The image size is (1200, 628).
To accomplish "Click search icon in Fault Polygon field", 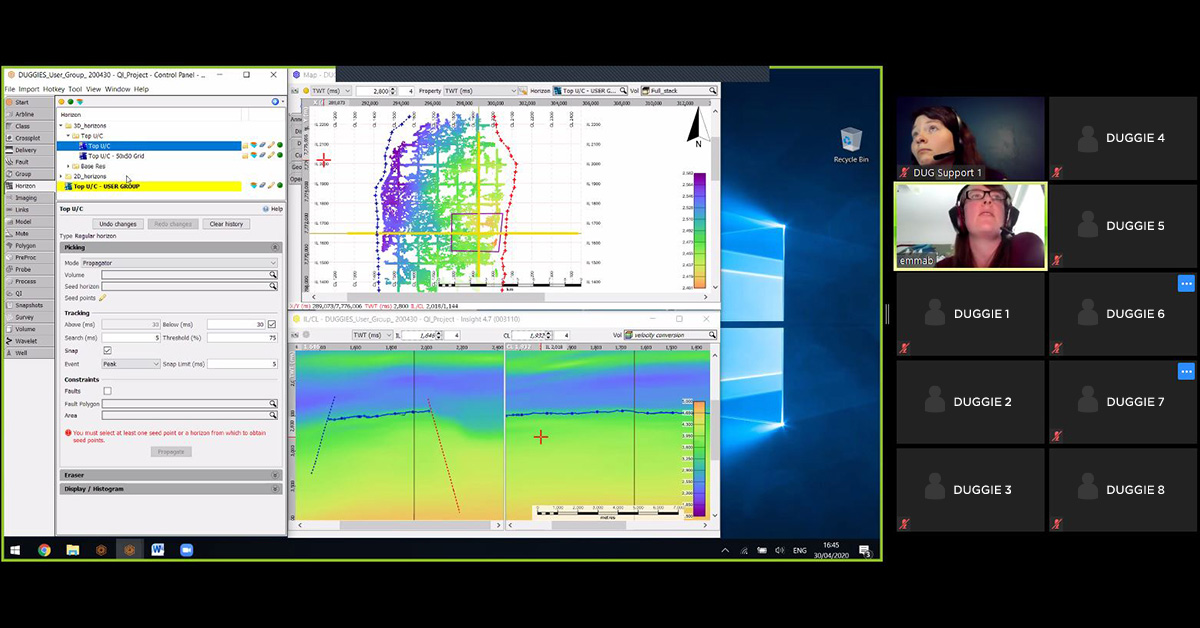I will [273, 403].
